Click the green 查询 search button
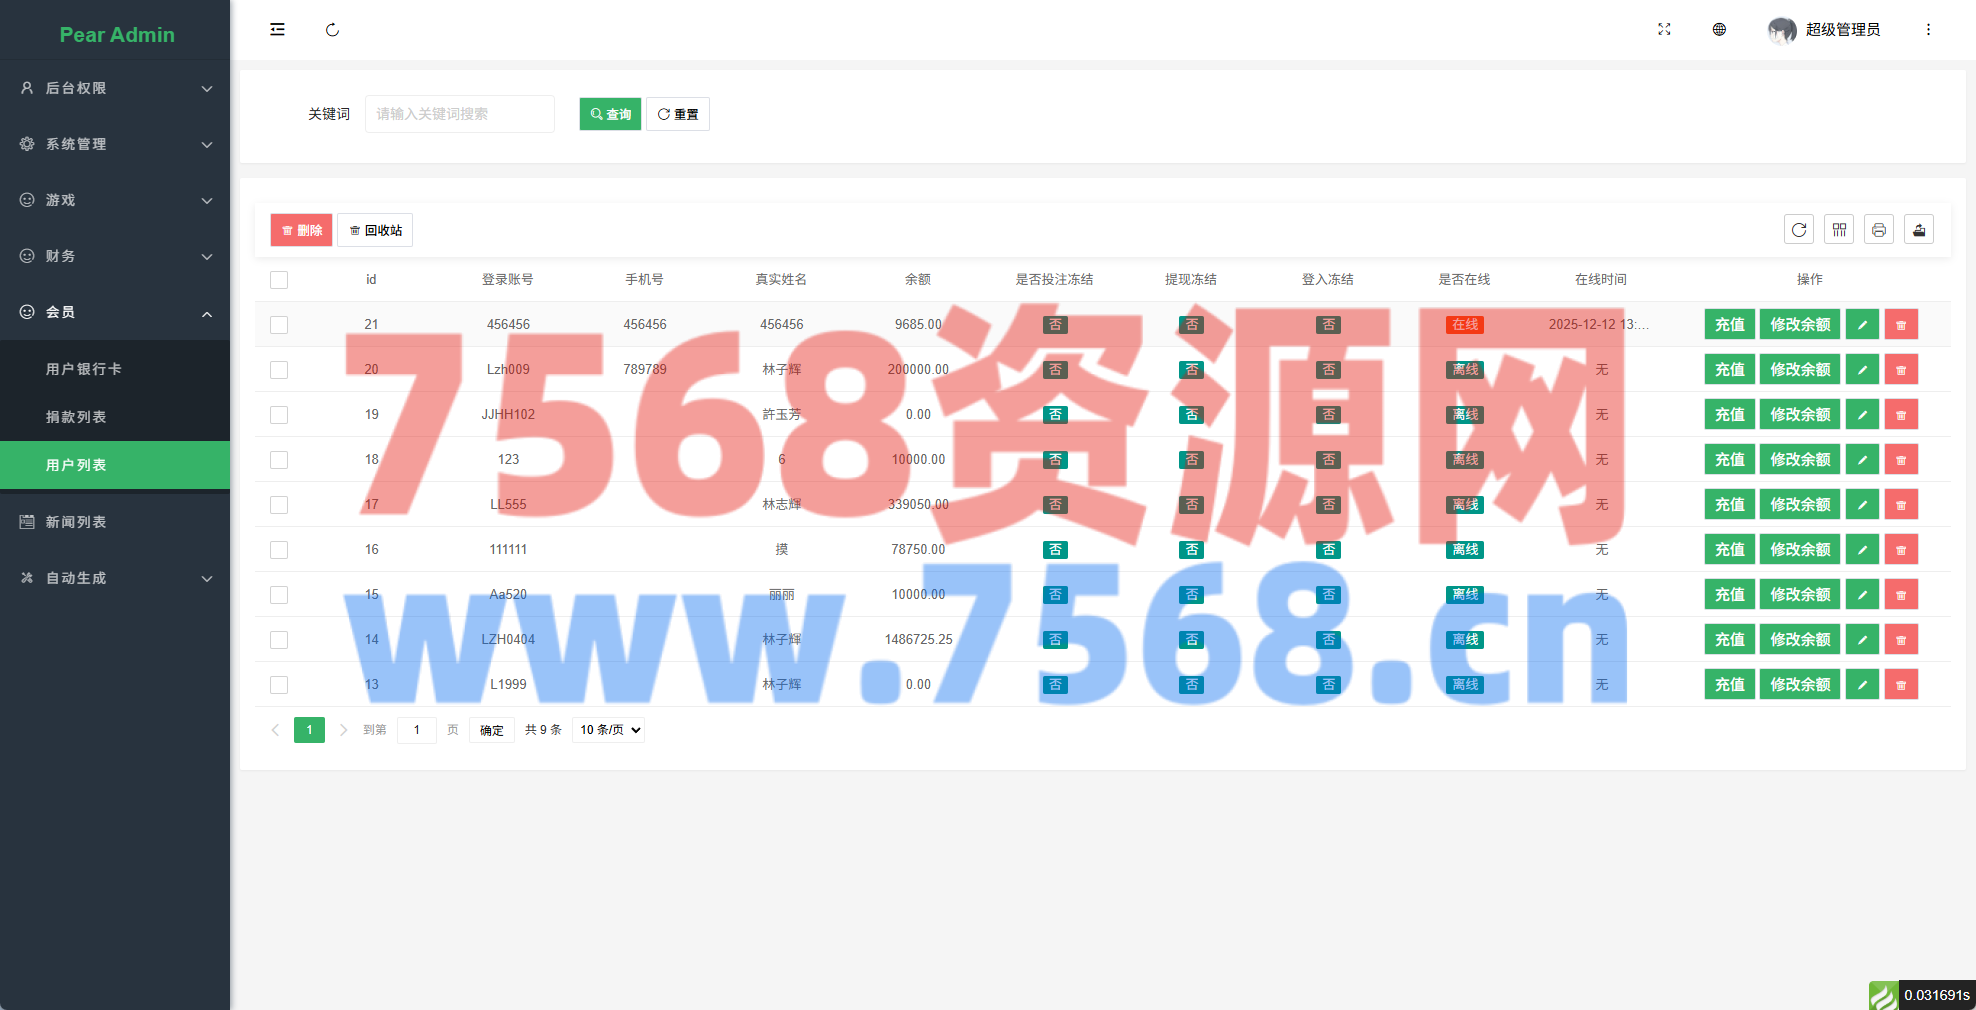This screenshot has width=1976, height=1010. 610,114
